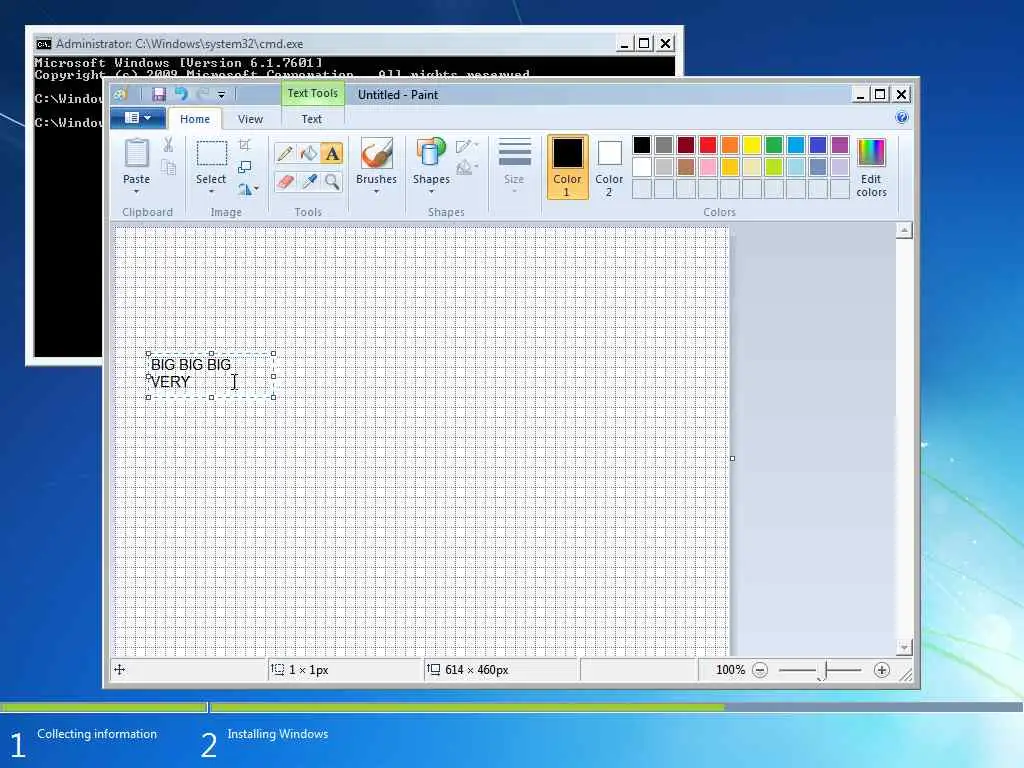Viewport: 1024px width, 768px height.
Task: Pick the orange color swatch
Action: click(x=729, y=145)
